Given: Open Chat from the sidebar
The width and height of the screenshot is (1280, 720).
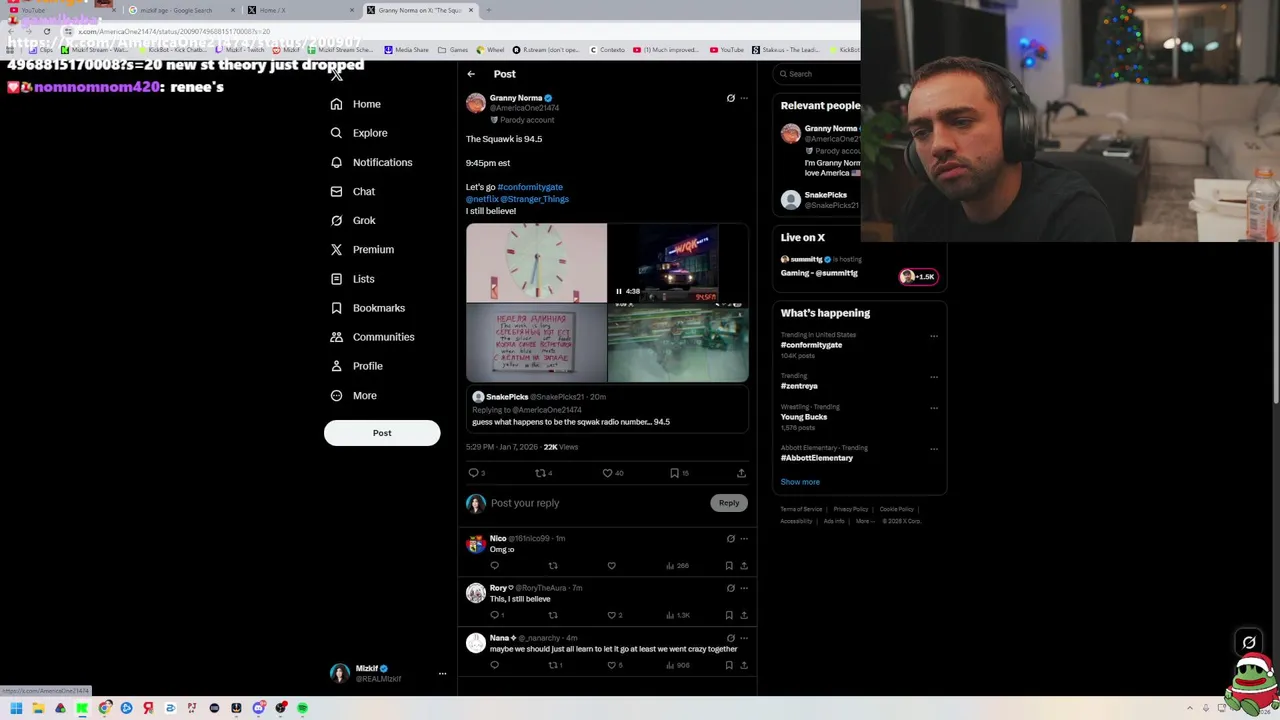Looking at the screenshot, I should [353, 191].
